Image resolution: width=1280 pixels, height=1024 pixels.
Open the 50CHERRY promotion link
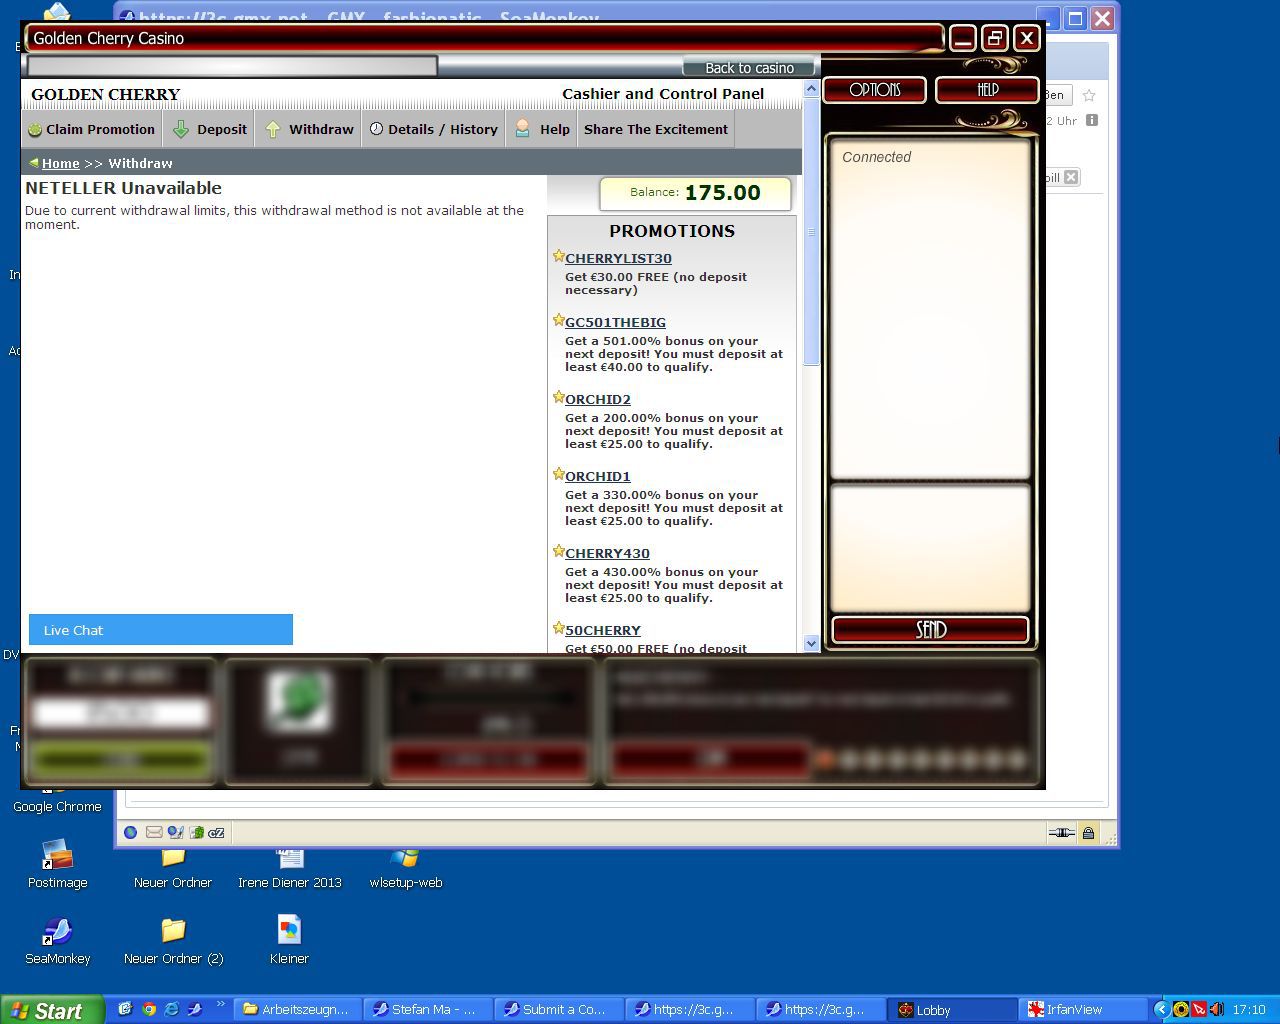[603, 630]
